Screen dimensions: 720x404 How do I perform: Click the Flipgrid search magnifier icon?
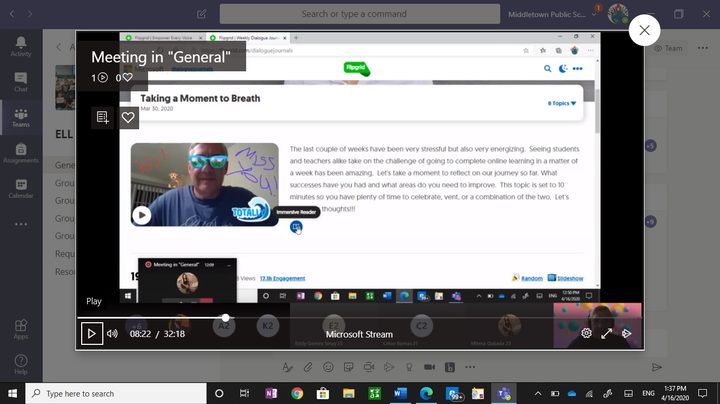547,69
